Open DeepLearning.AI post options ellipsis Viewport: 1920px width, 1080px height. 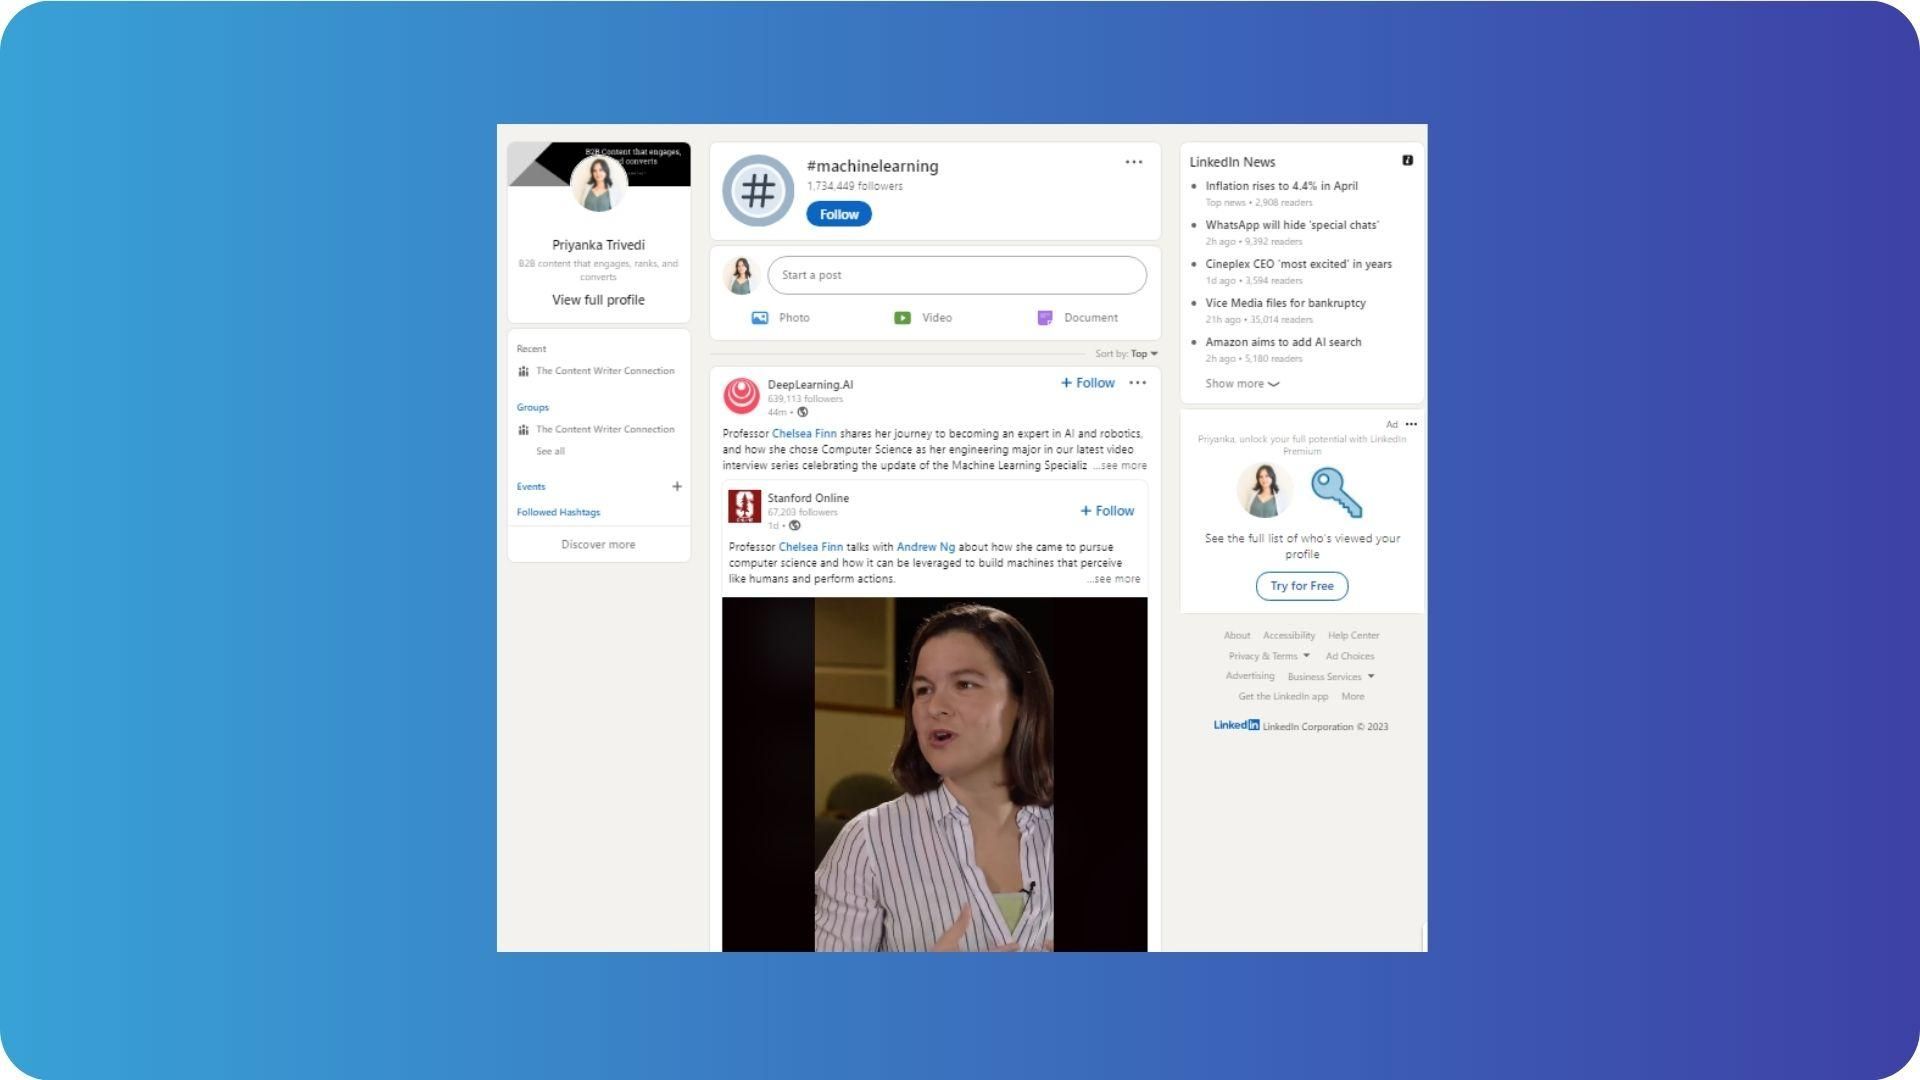(x=1138, y=383)
